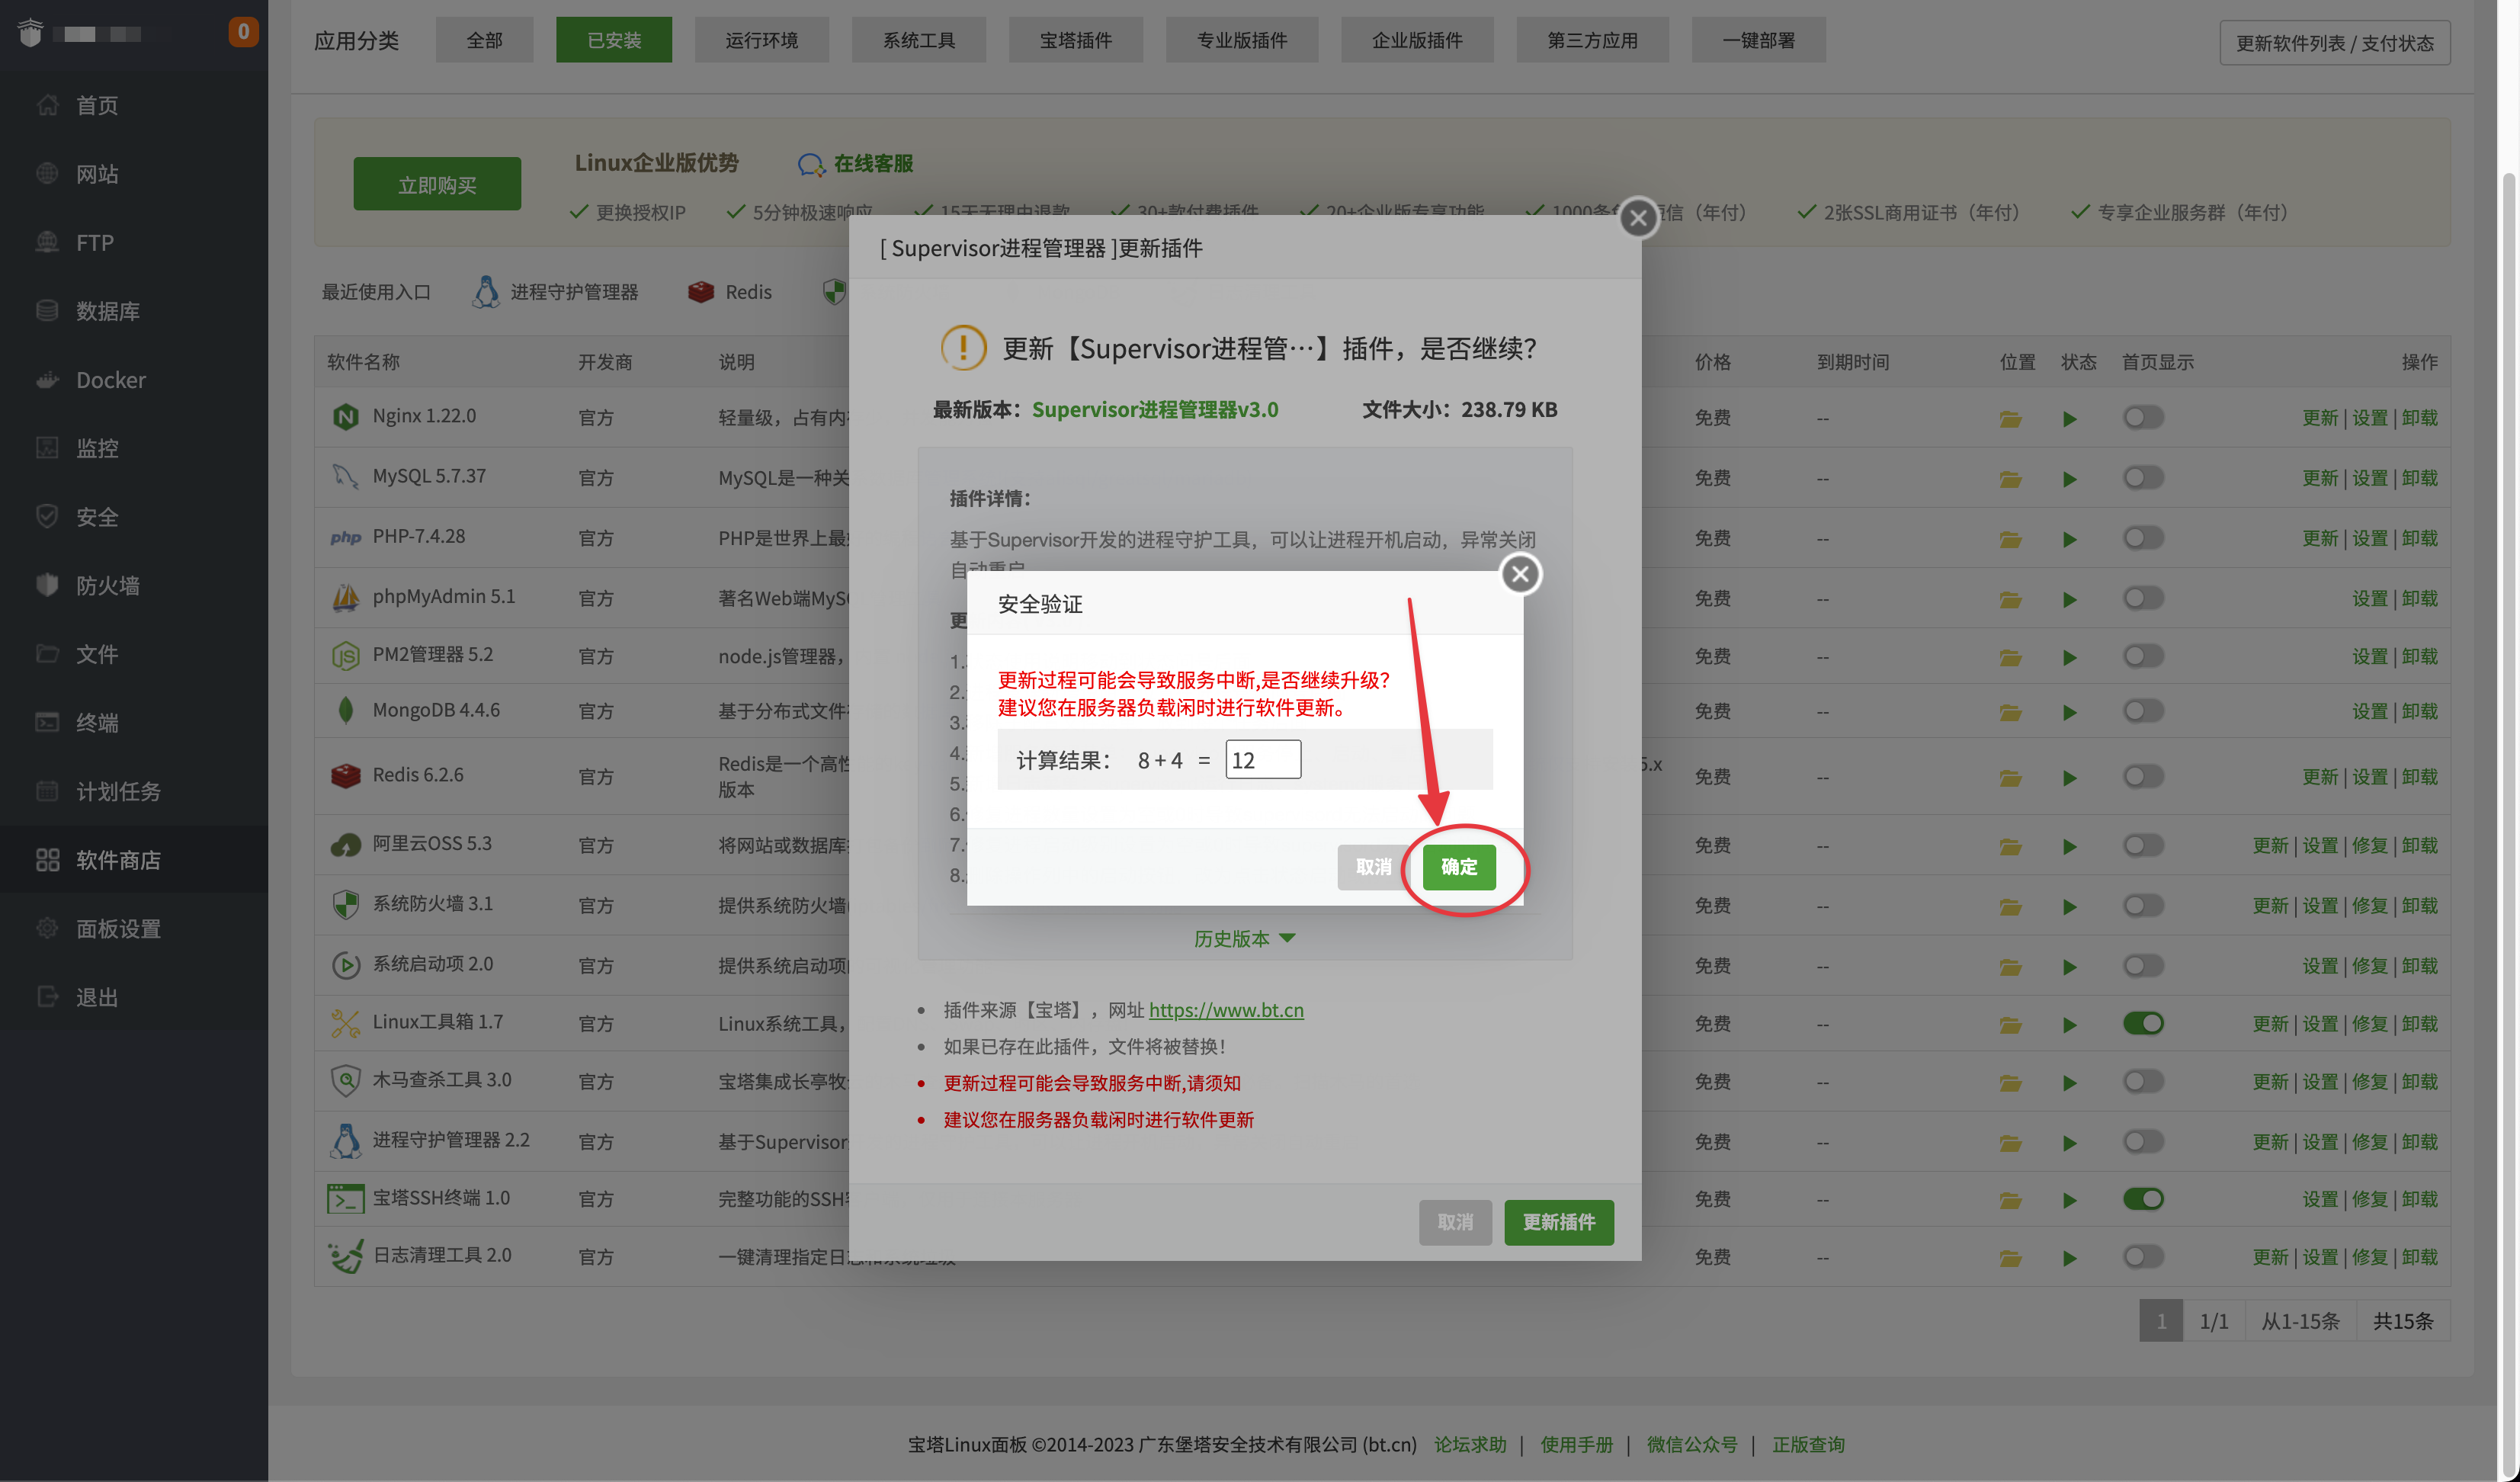Click the MySQL dolphin icon
This screenshot has height=1482, width=2520.
click(345, 476)
